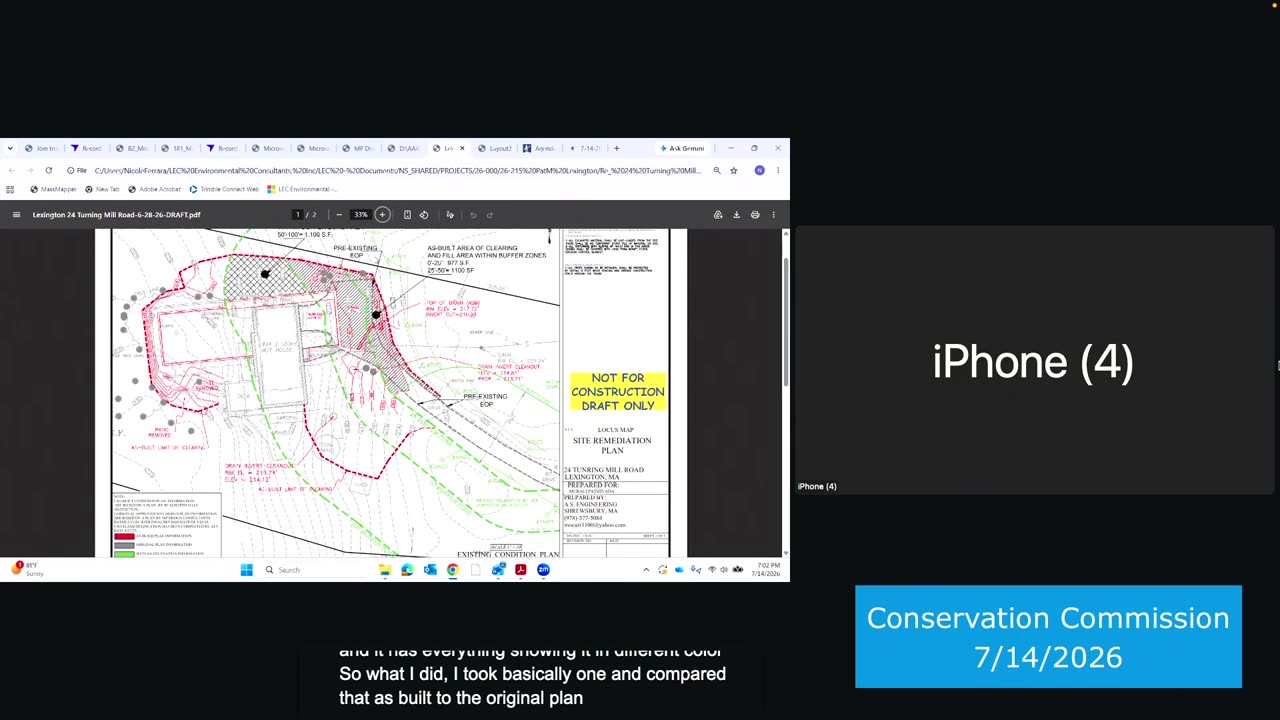Switch to the Join tab
The image size is (1280, 720).
(x=41, y=148)
